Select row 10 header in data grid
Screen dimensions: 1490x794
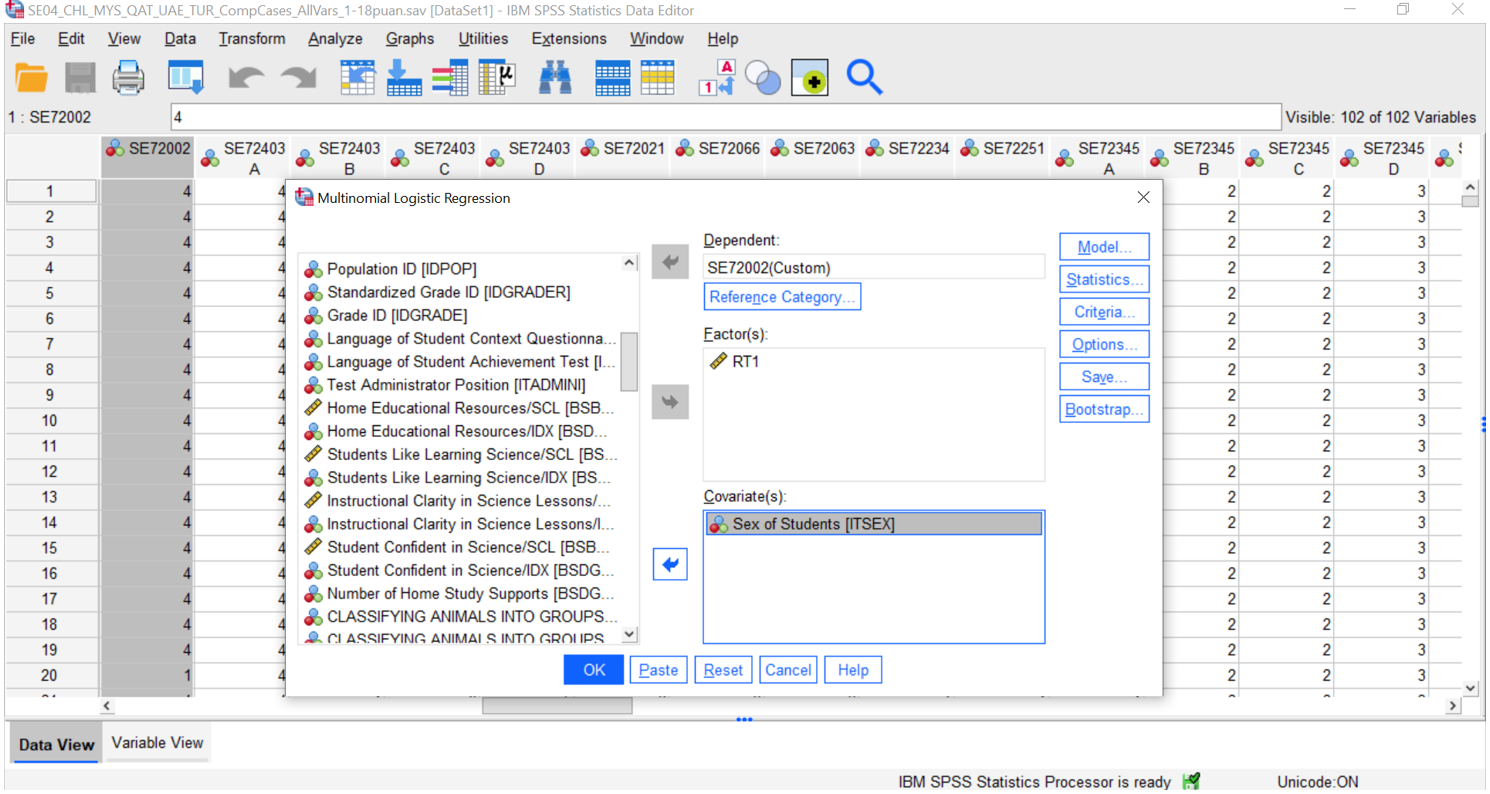[x=50, y=421]
